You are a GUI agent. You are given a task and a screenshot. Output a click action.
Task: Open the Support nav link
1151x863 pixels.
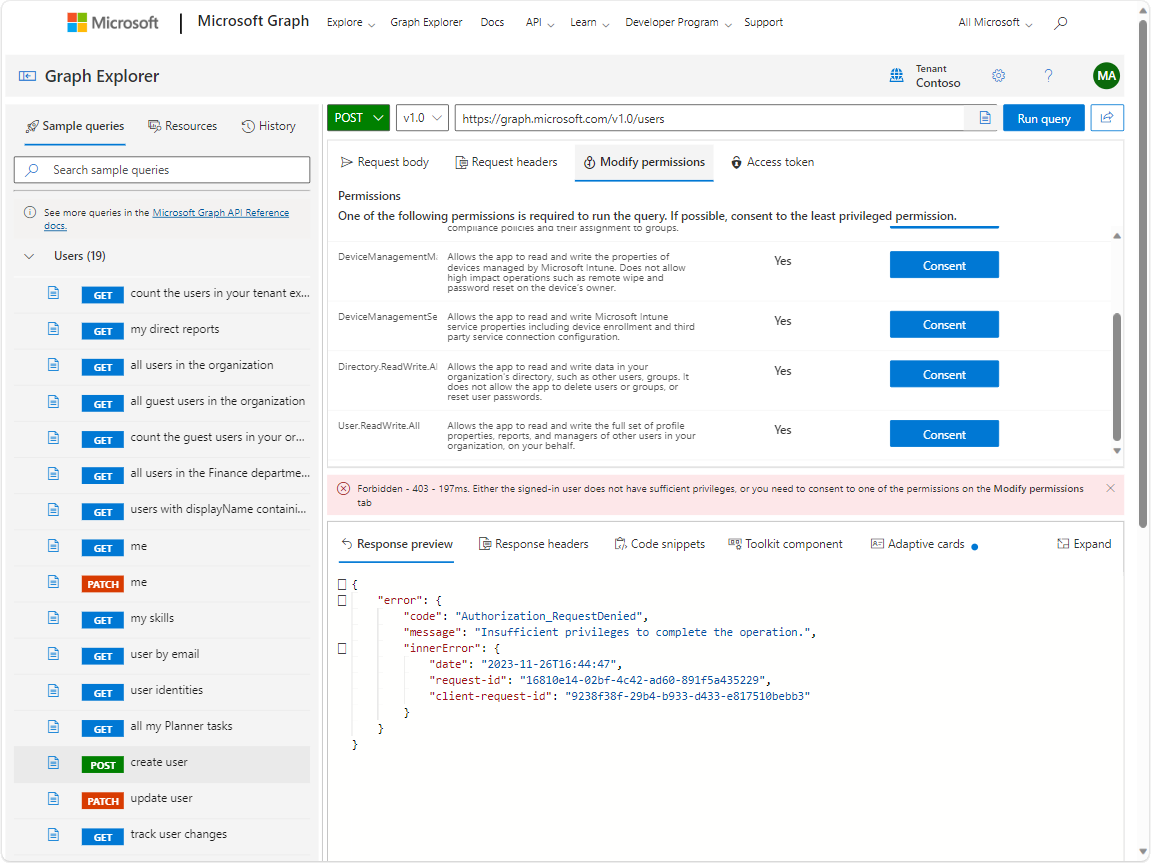click(x=763, y=23)
